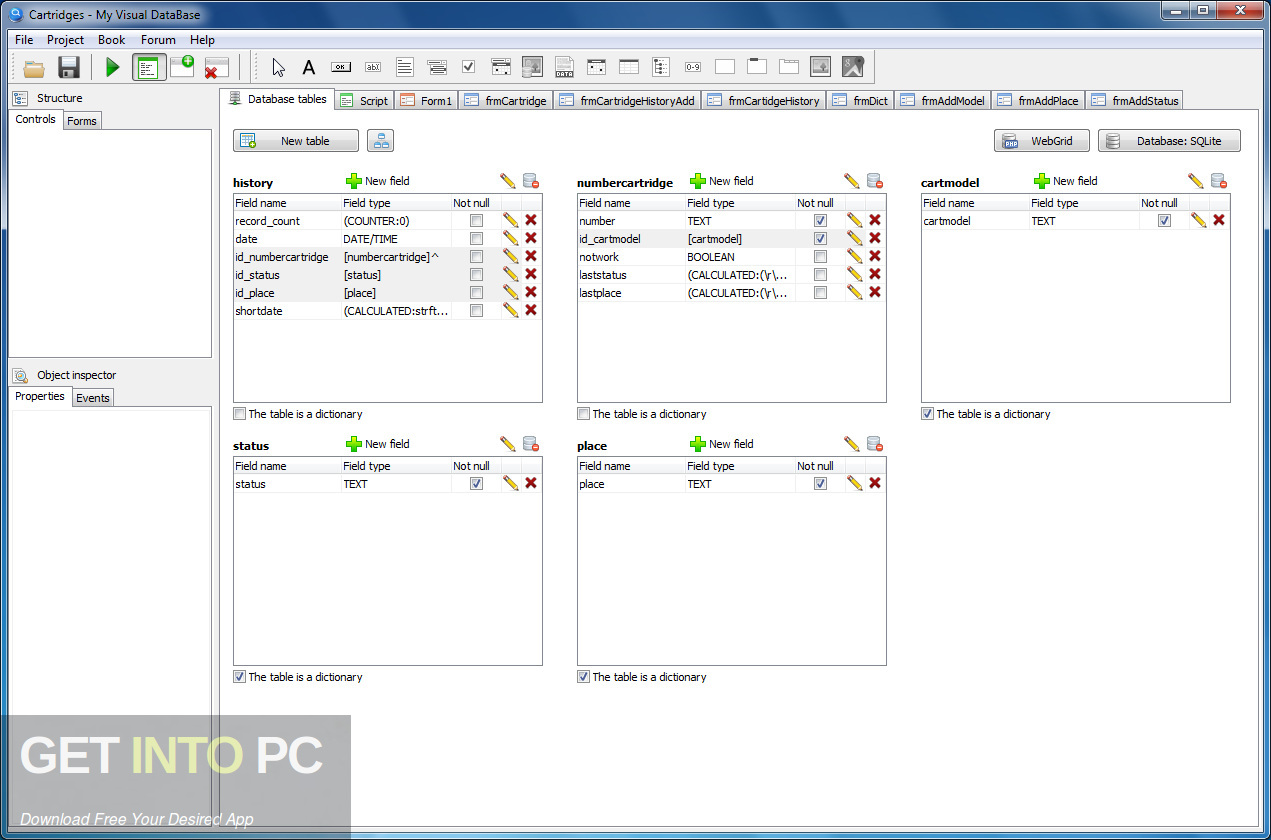Add new field to numbercartridge table
This screenshot has width=1271, height=840.
722,181
